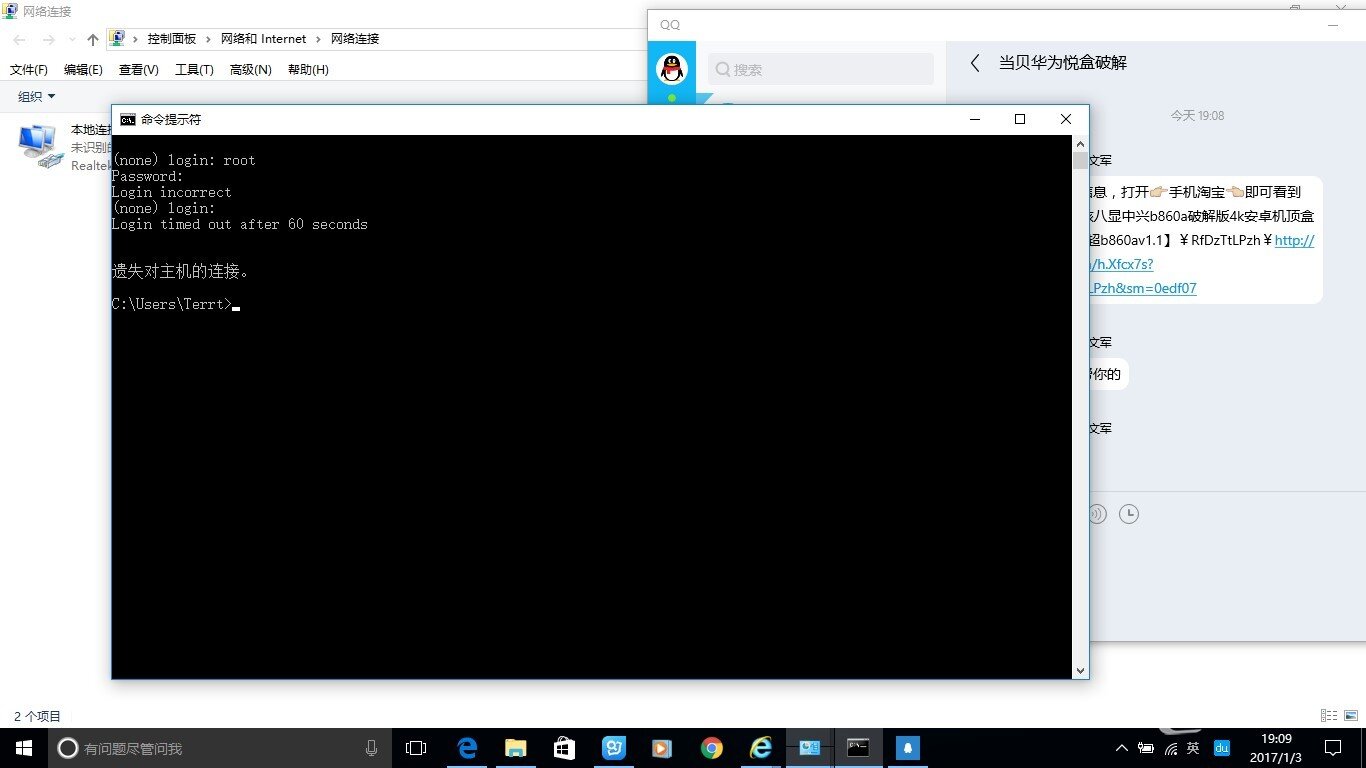
Task: Open File Explorer from taskbar
Action: [516, 748]
